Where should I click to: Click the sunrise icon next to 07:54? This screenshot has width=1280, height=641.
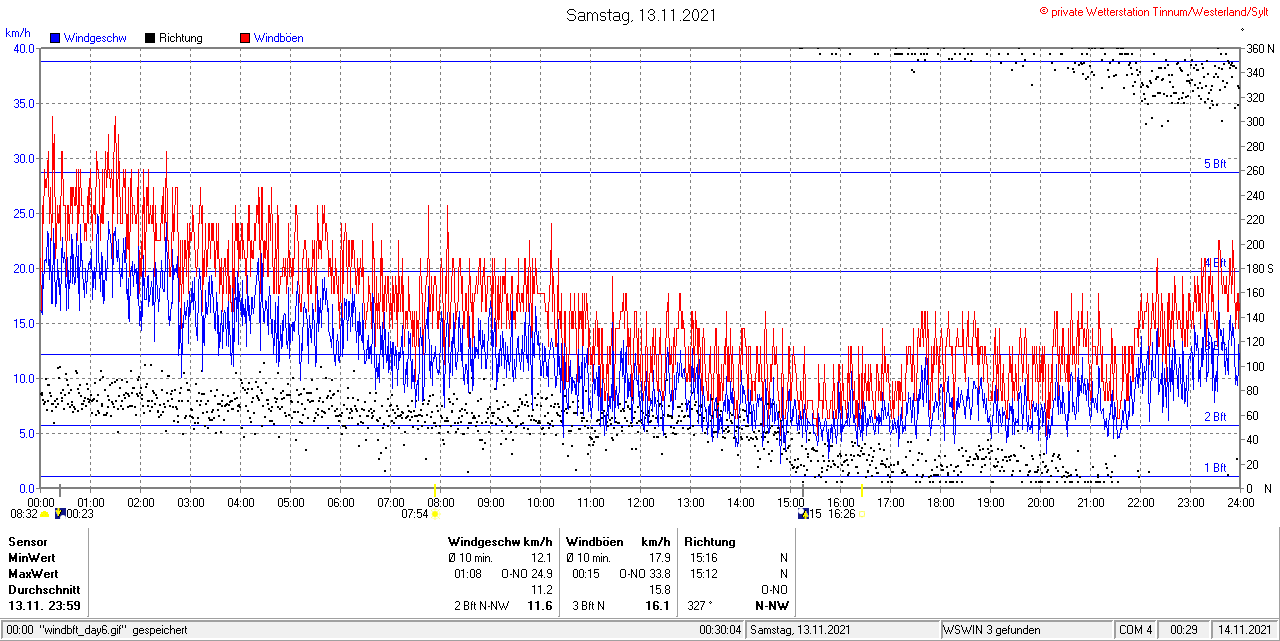(x=434, y=514)
